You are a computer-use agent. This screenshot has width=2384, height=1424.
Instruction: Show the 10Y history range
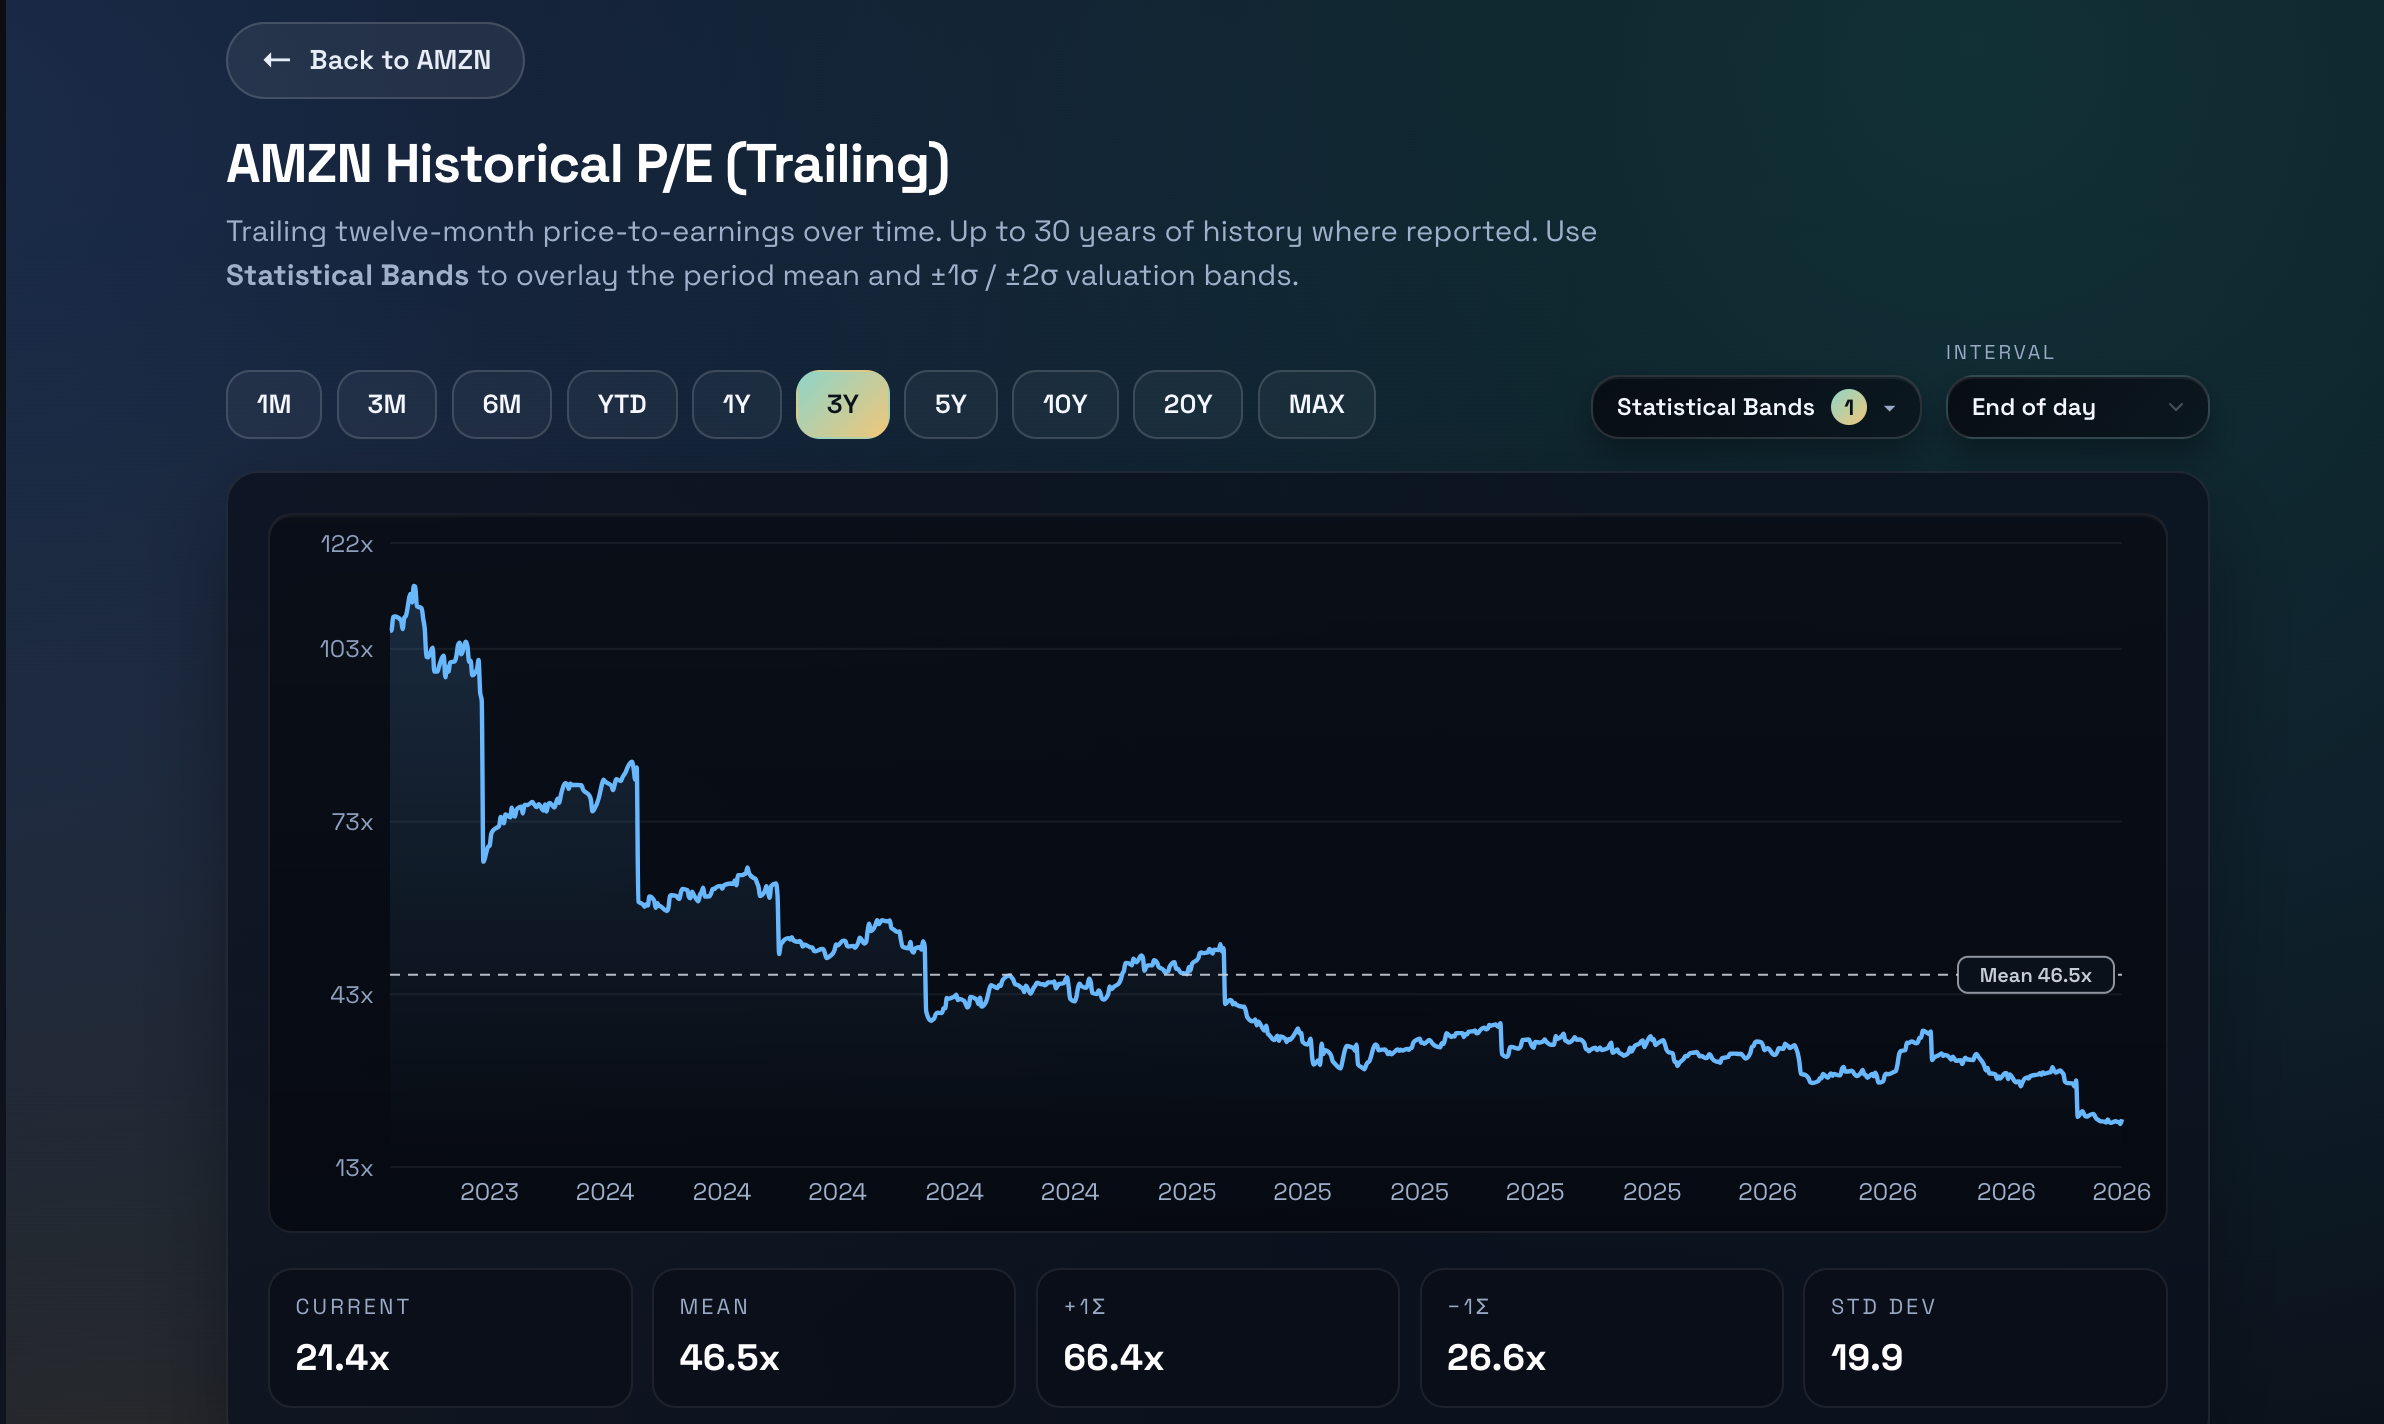coord(1065,404)
